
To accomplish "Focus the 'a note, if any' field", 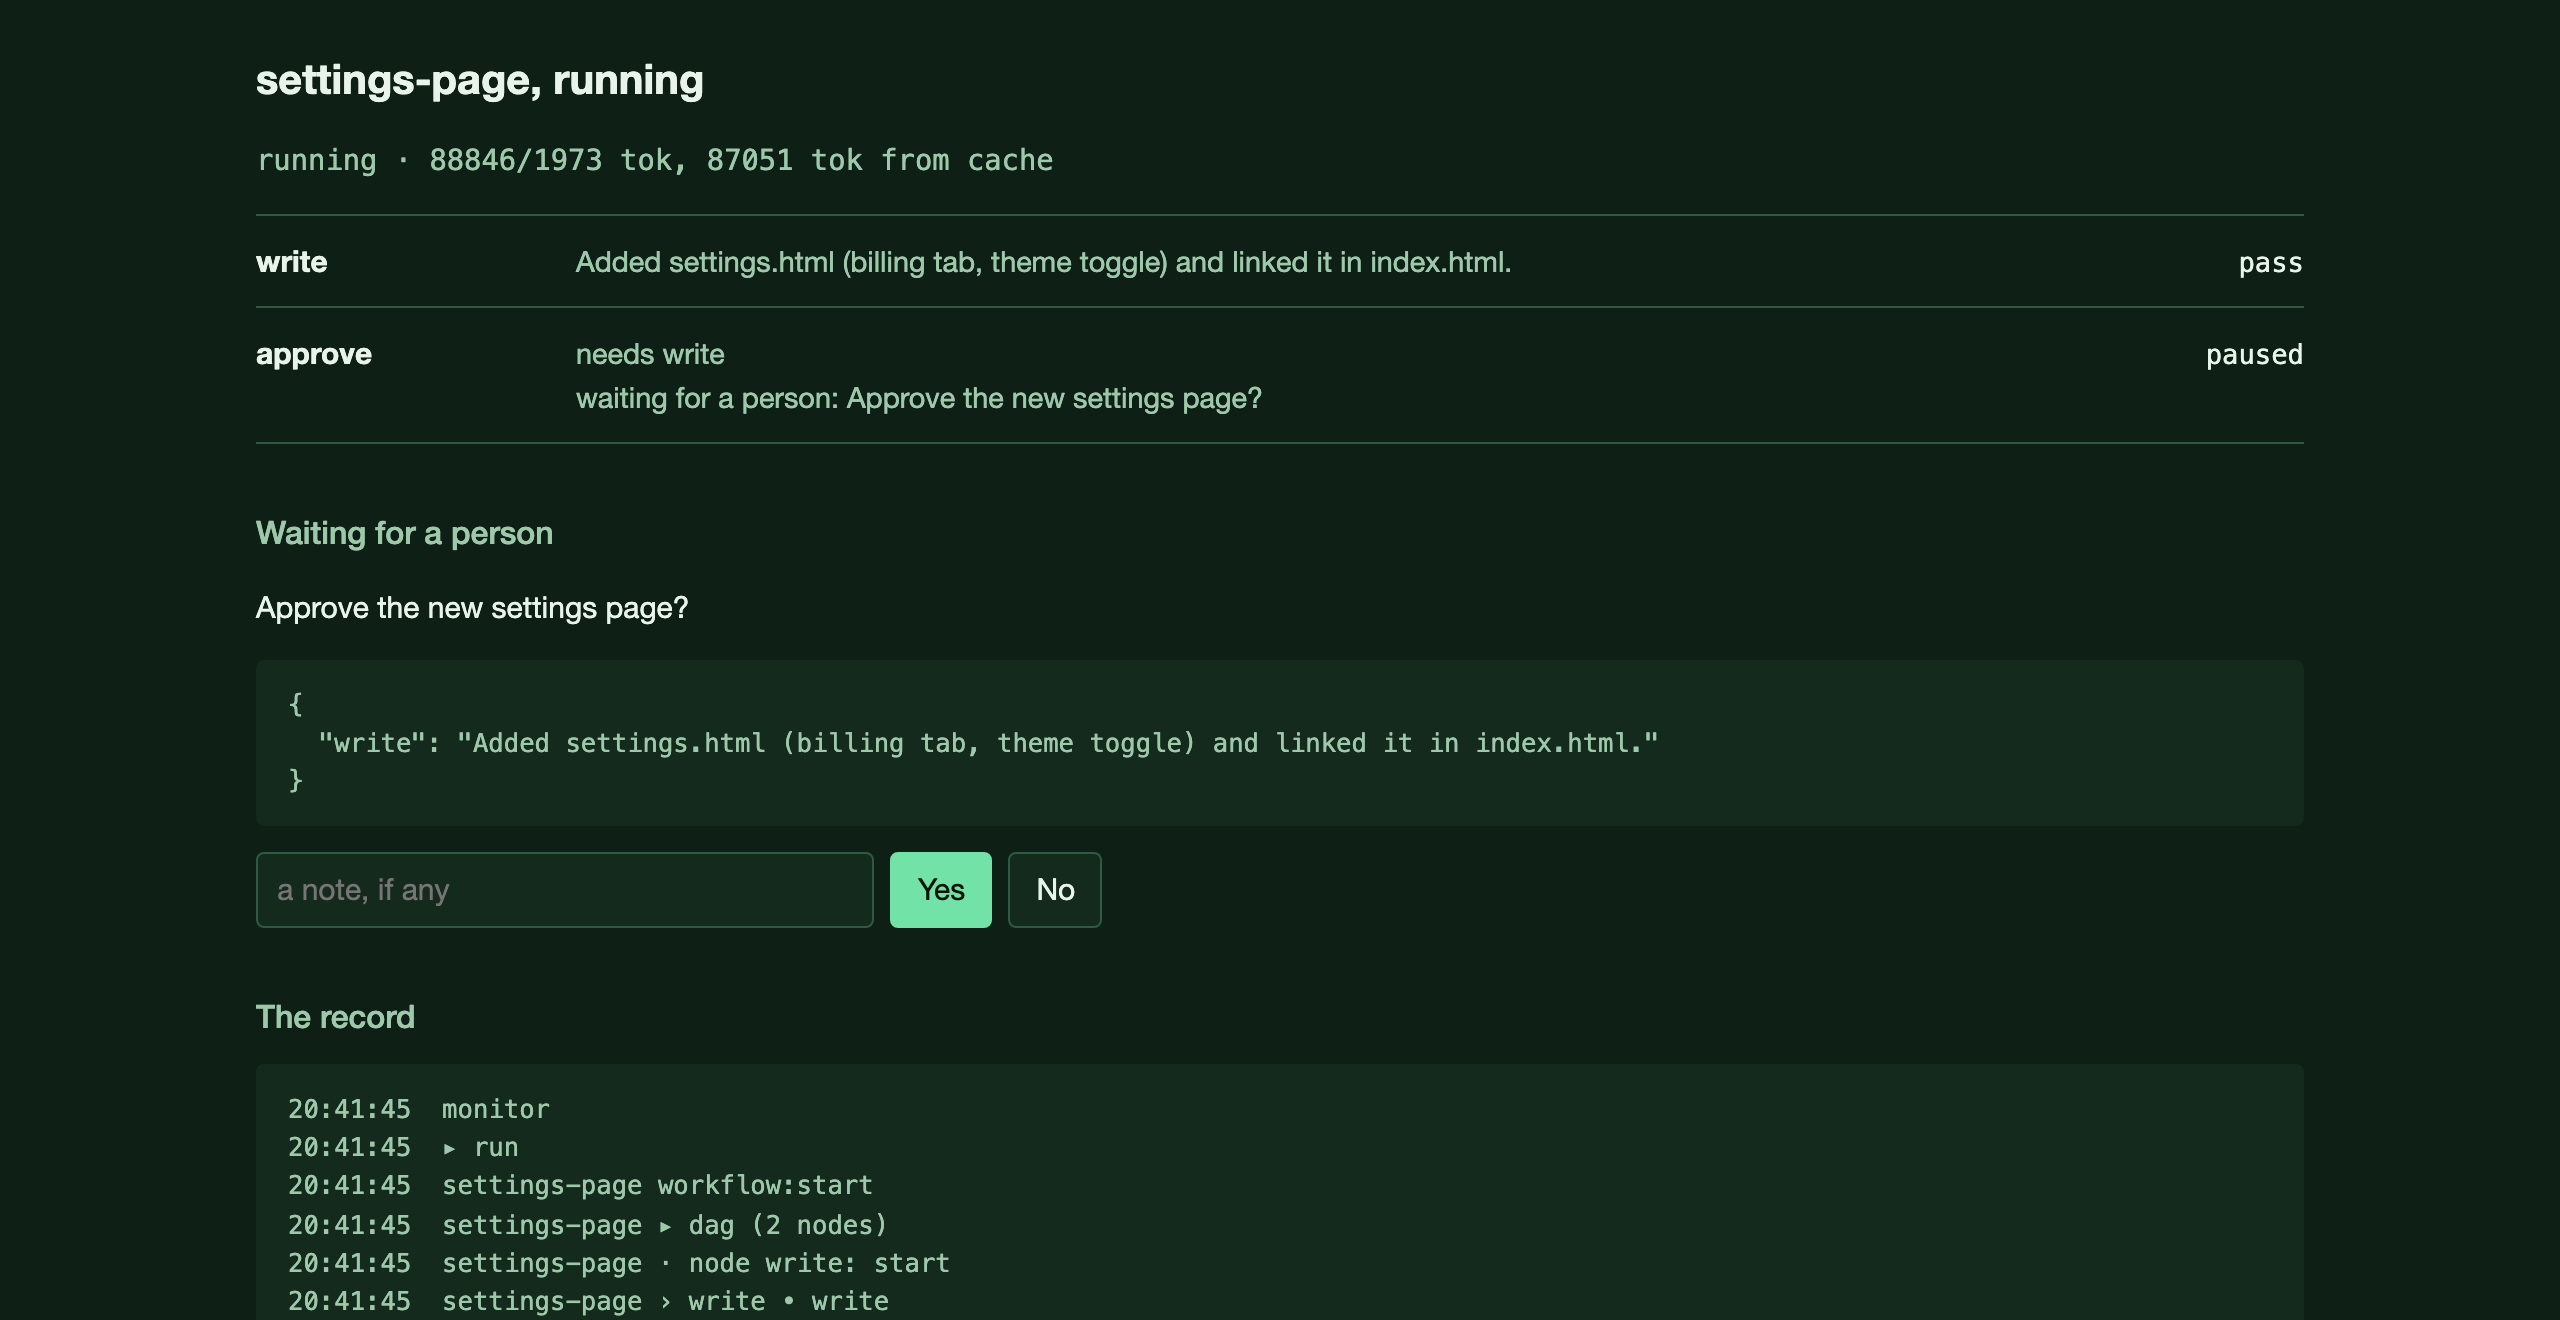I will point(564,889).
